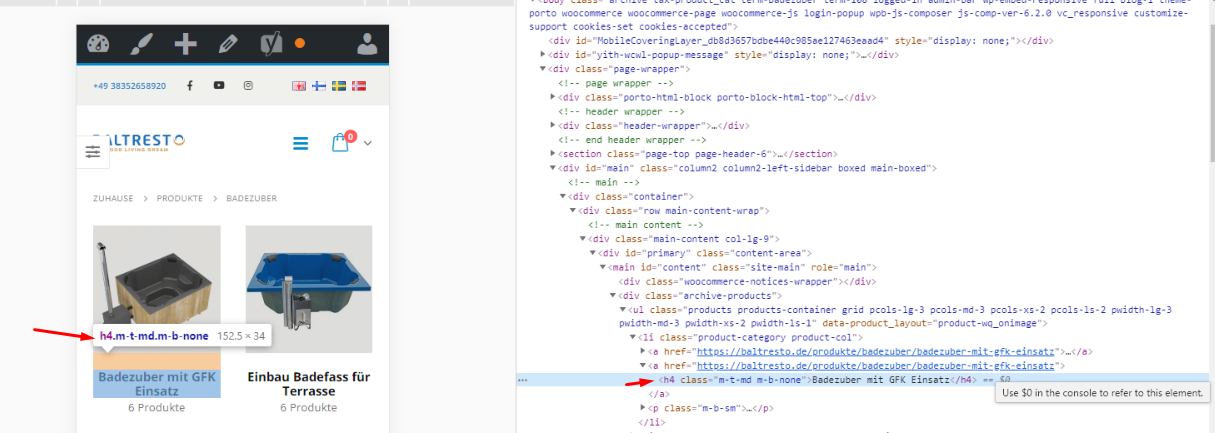Screen dimensions: 1215x433
Task: Open the Badezuber mit GFK Einsatz title
Action: click(x=157, y=384)
